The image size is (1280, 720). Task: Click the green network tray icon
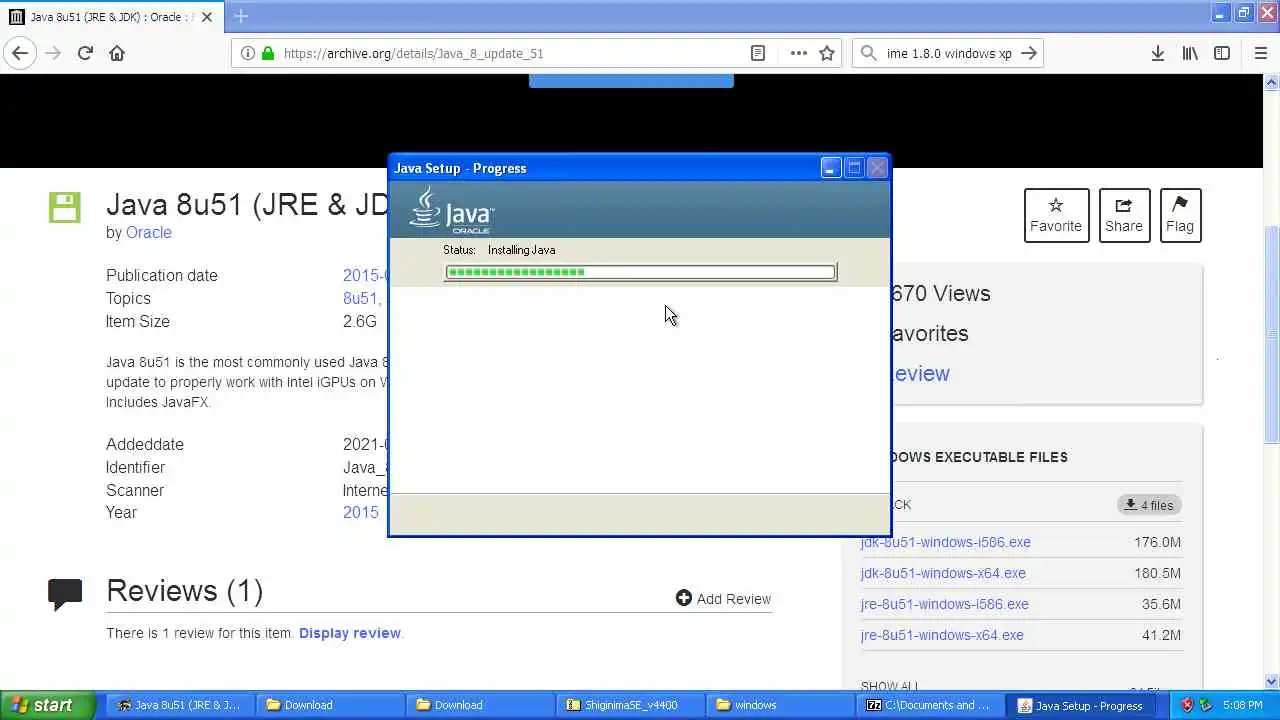pos(1205,705)
